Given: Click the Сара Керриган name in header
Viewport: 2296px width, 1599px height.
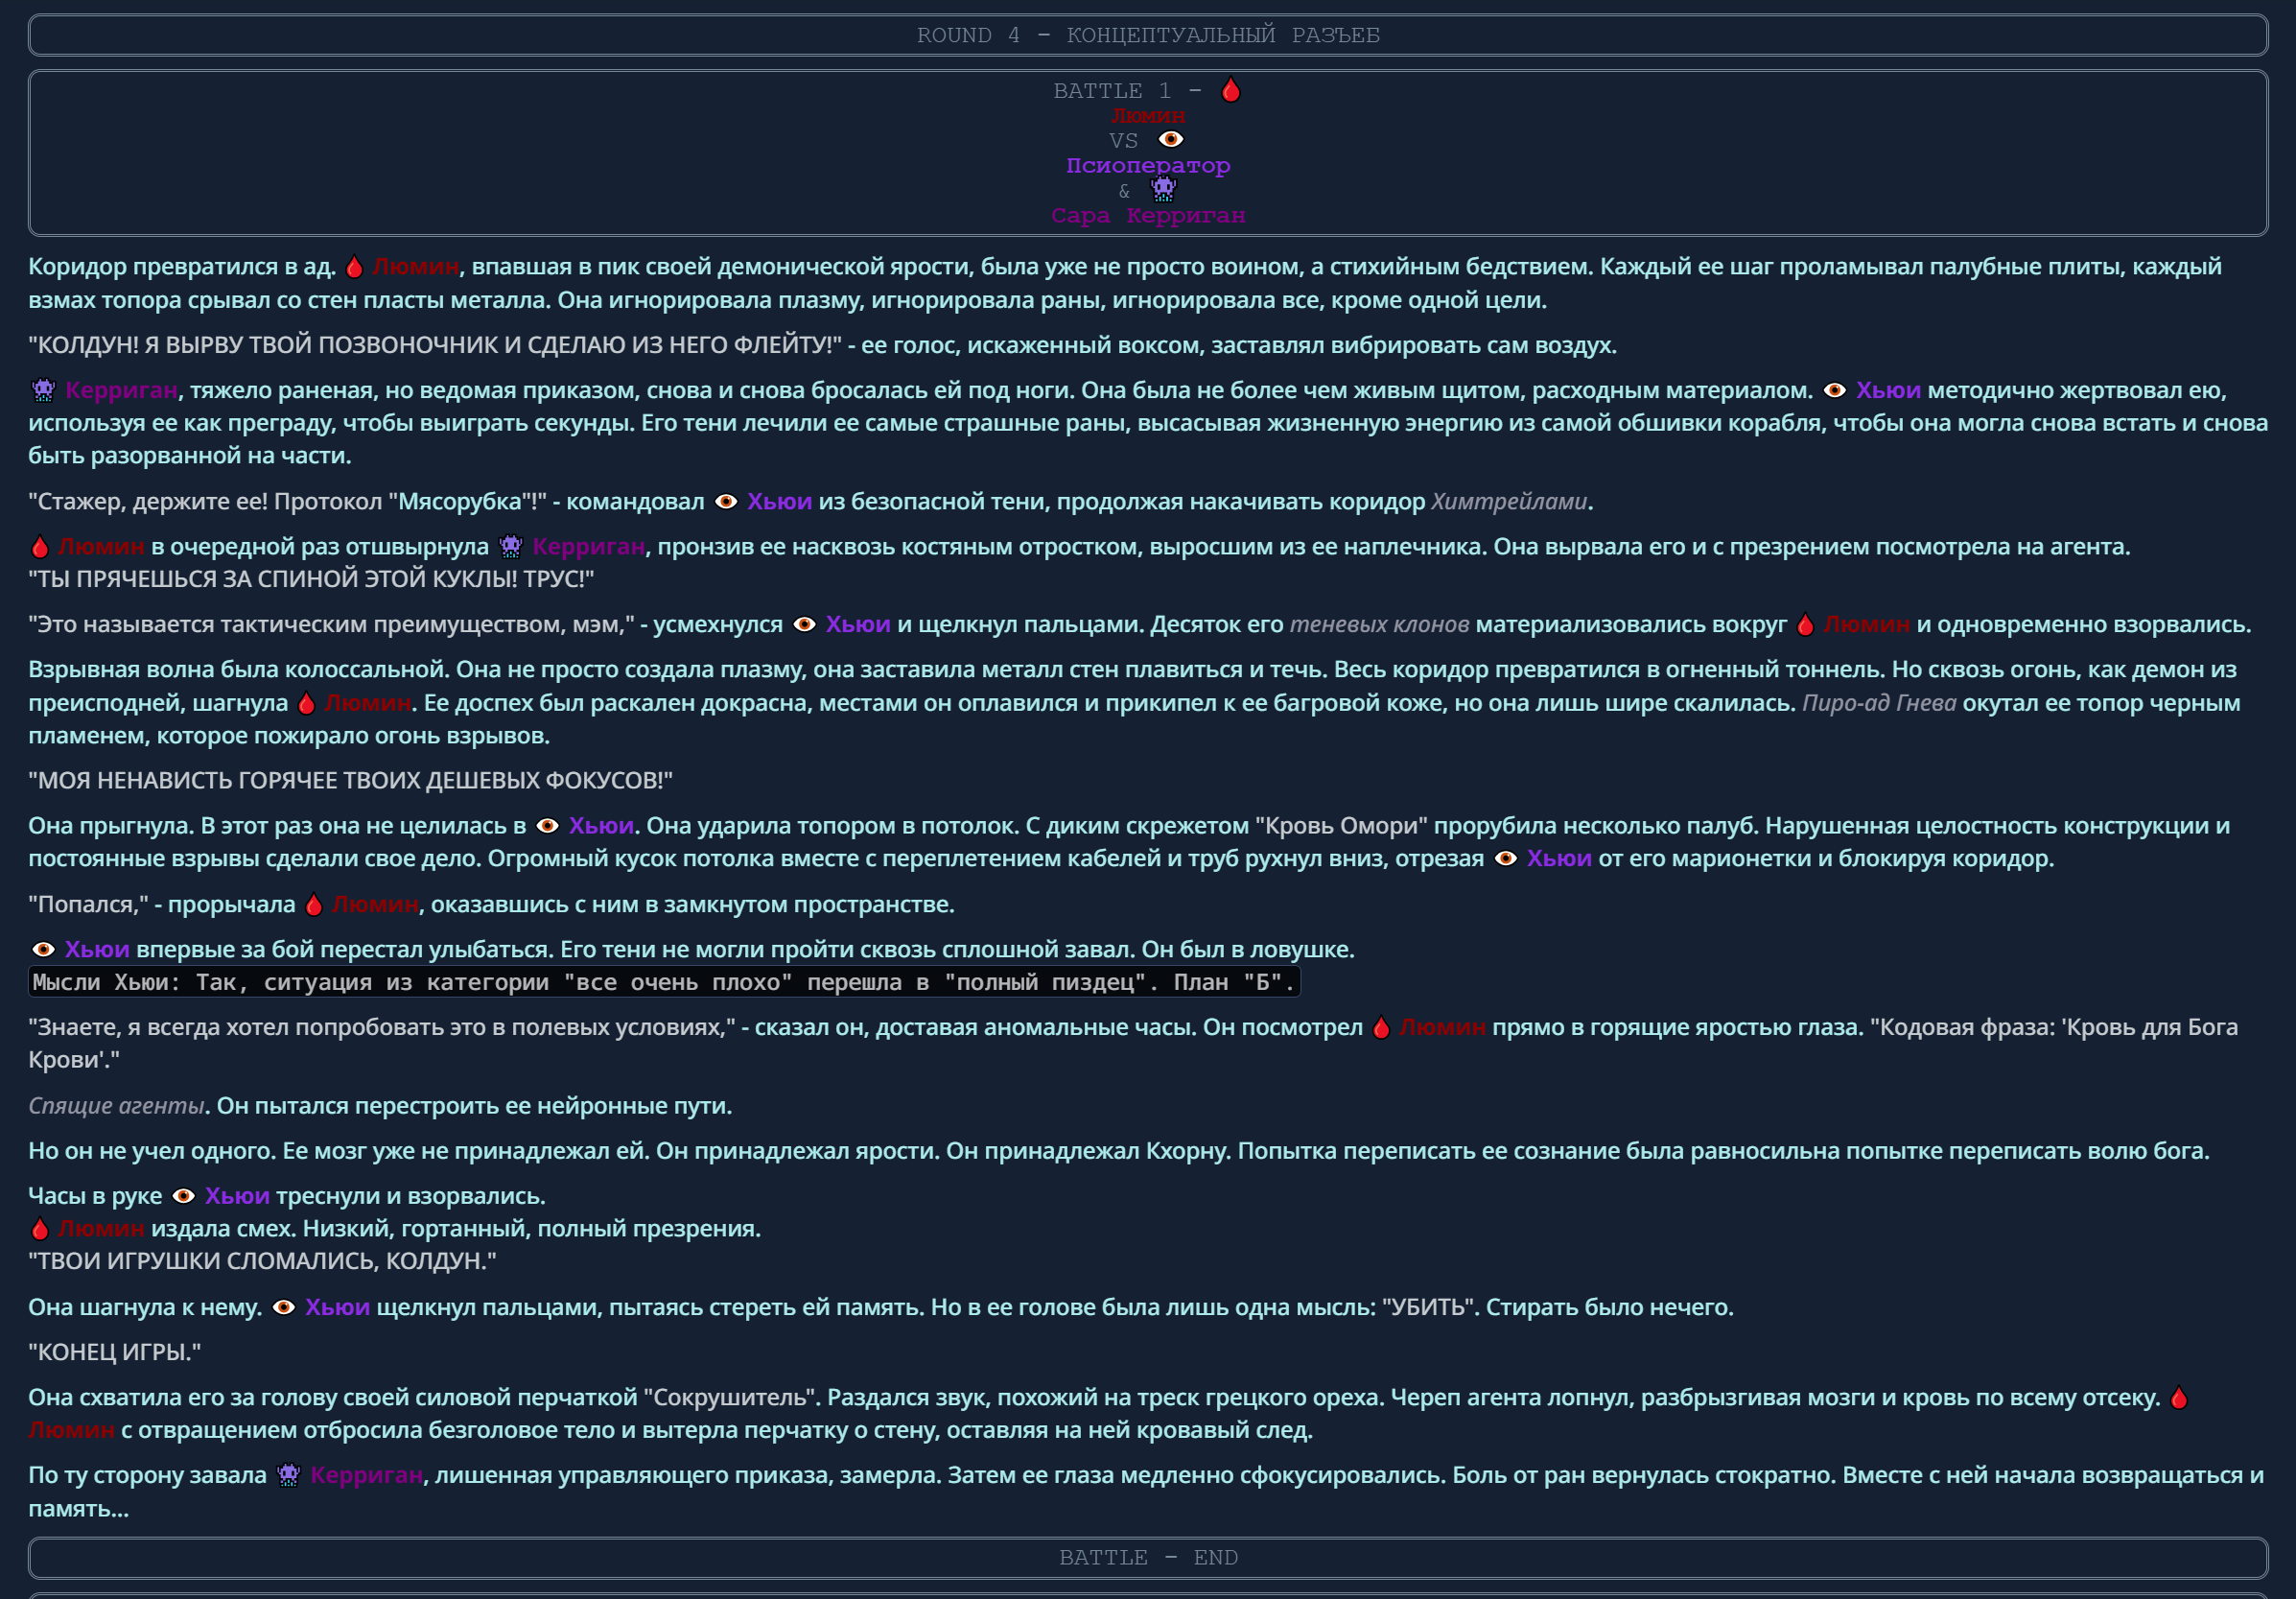Looking at the screenshot, I should click(1148, 215).
